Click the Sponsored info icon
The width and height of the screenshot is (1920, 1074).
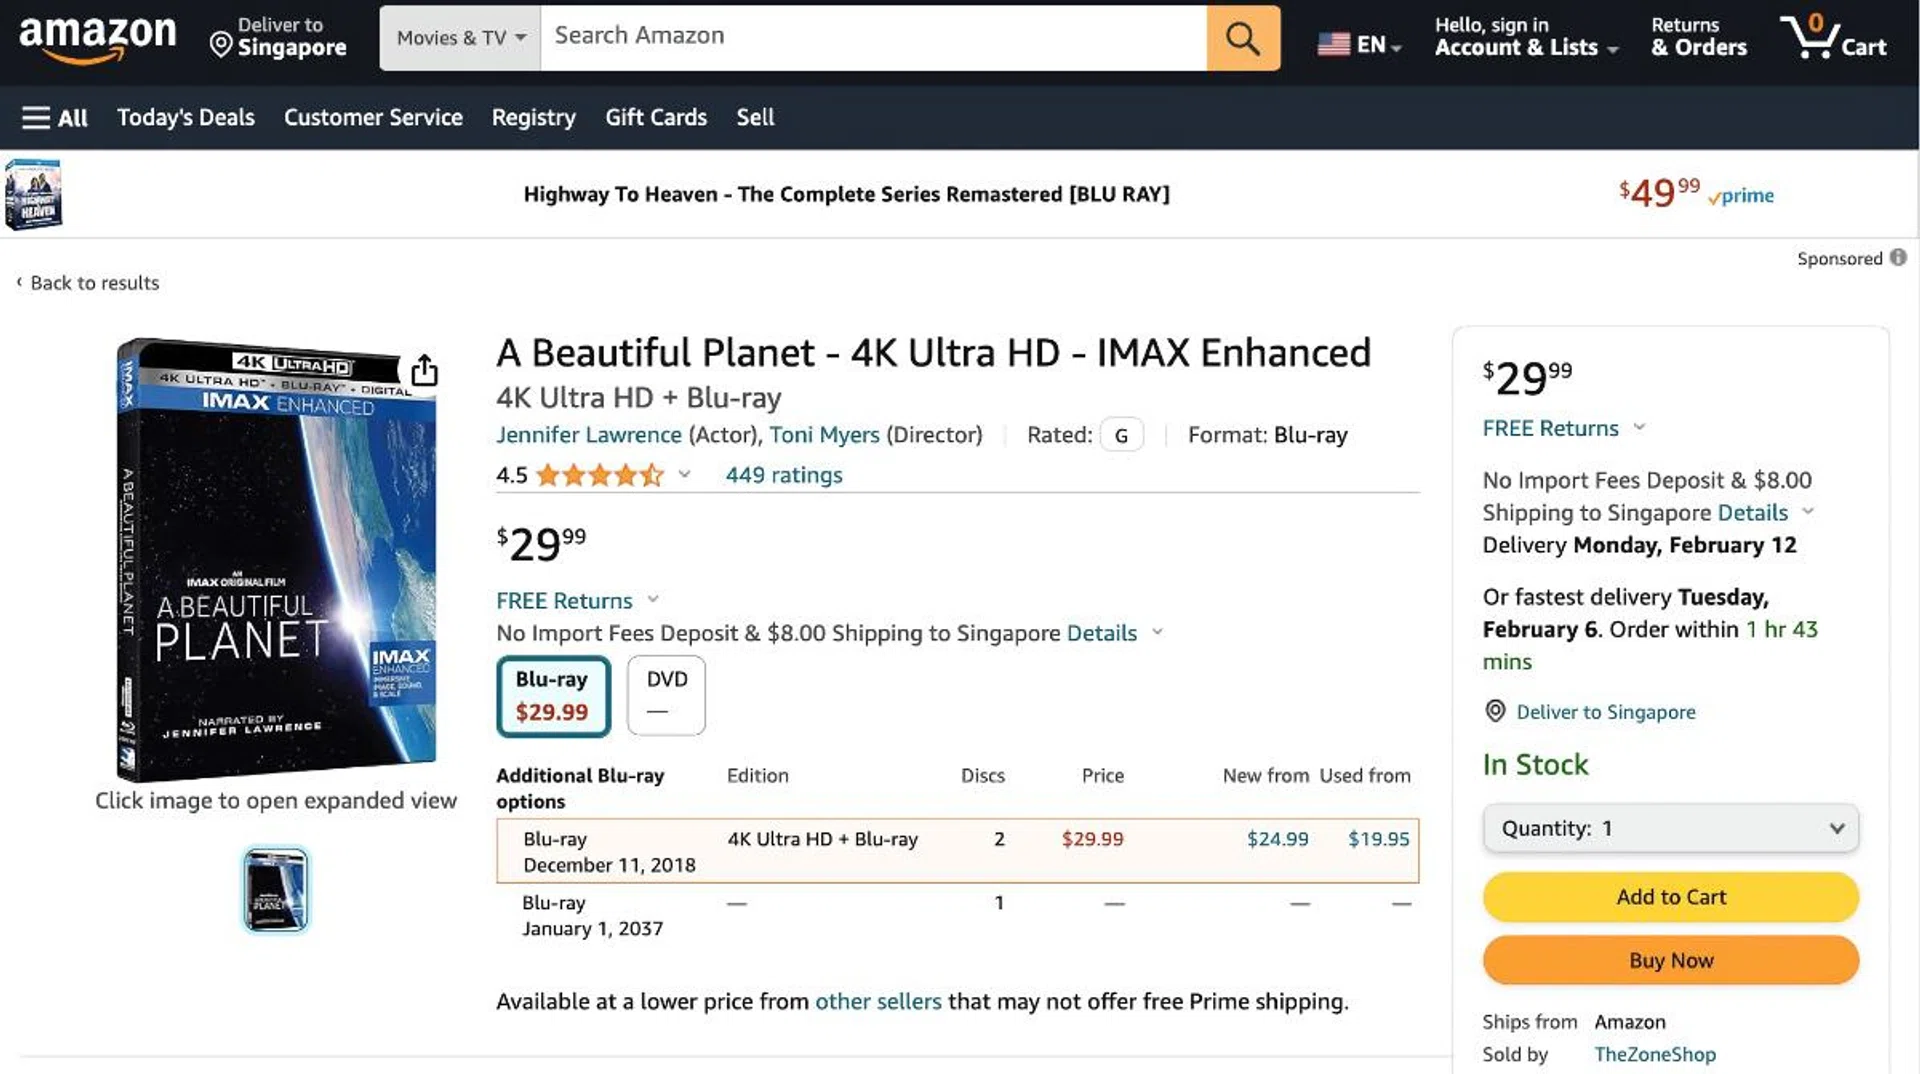(1897, 258)
